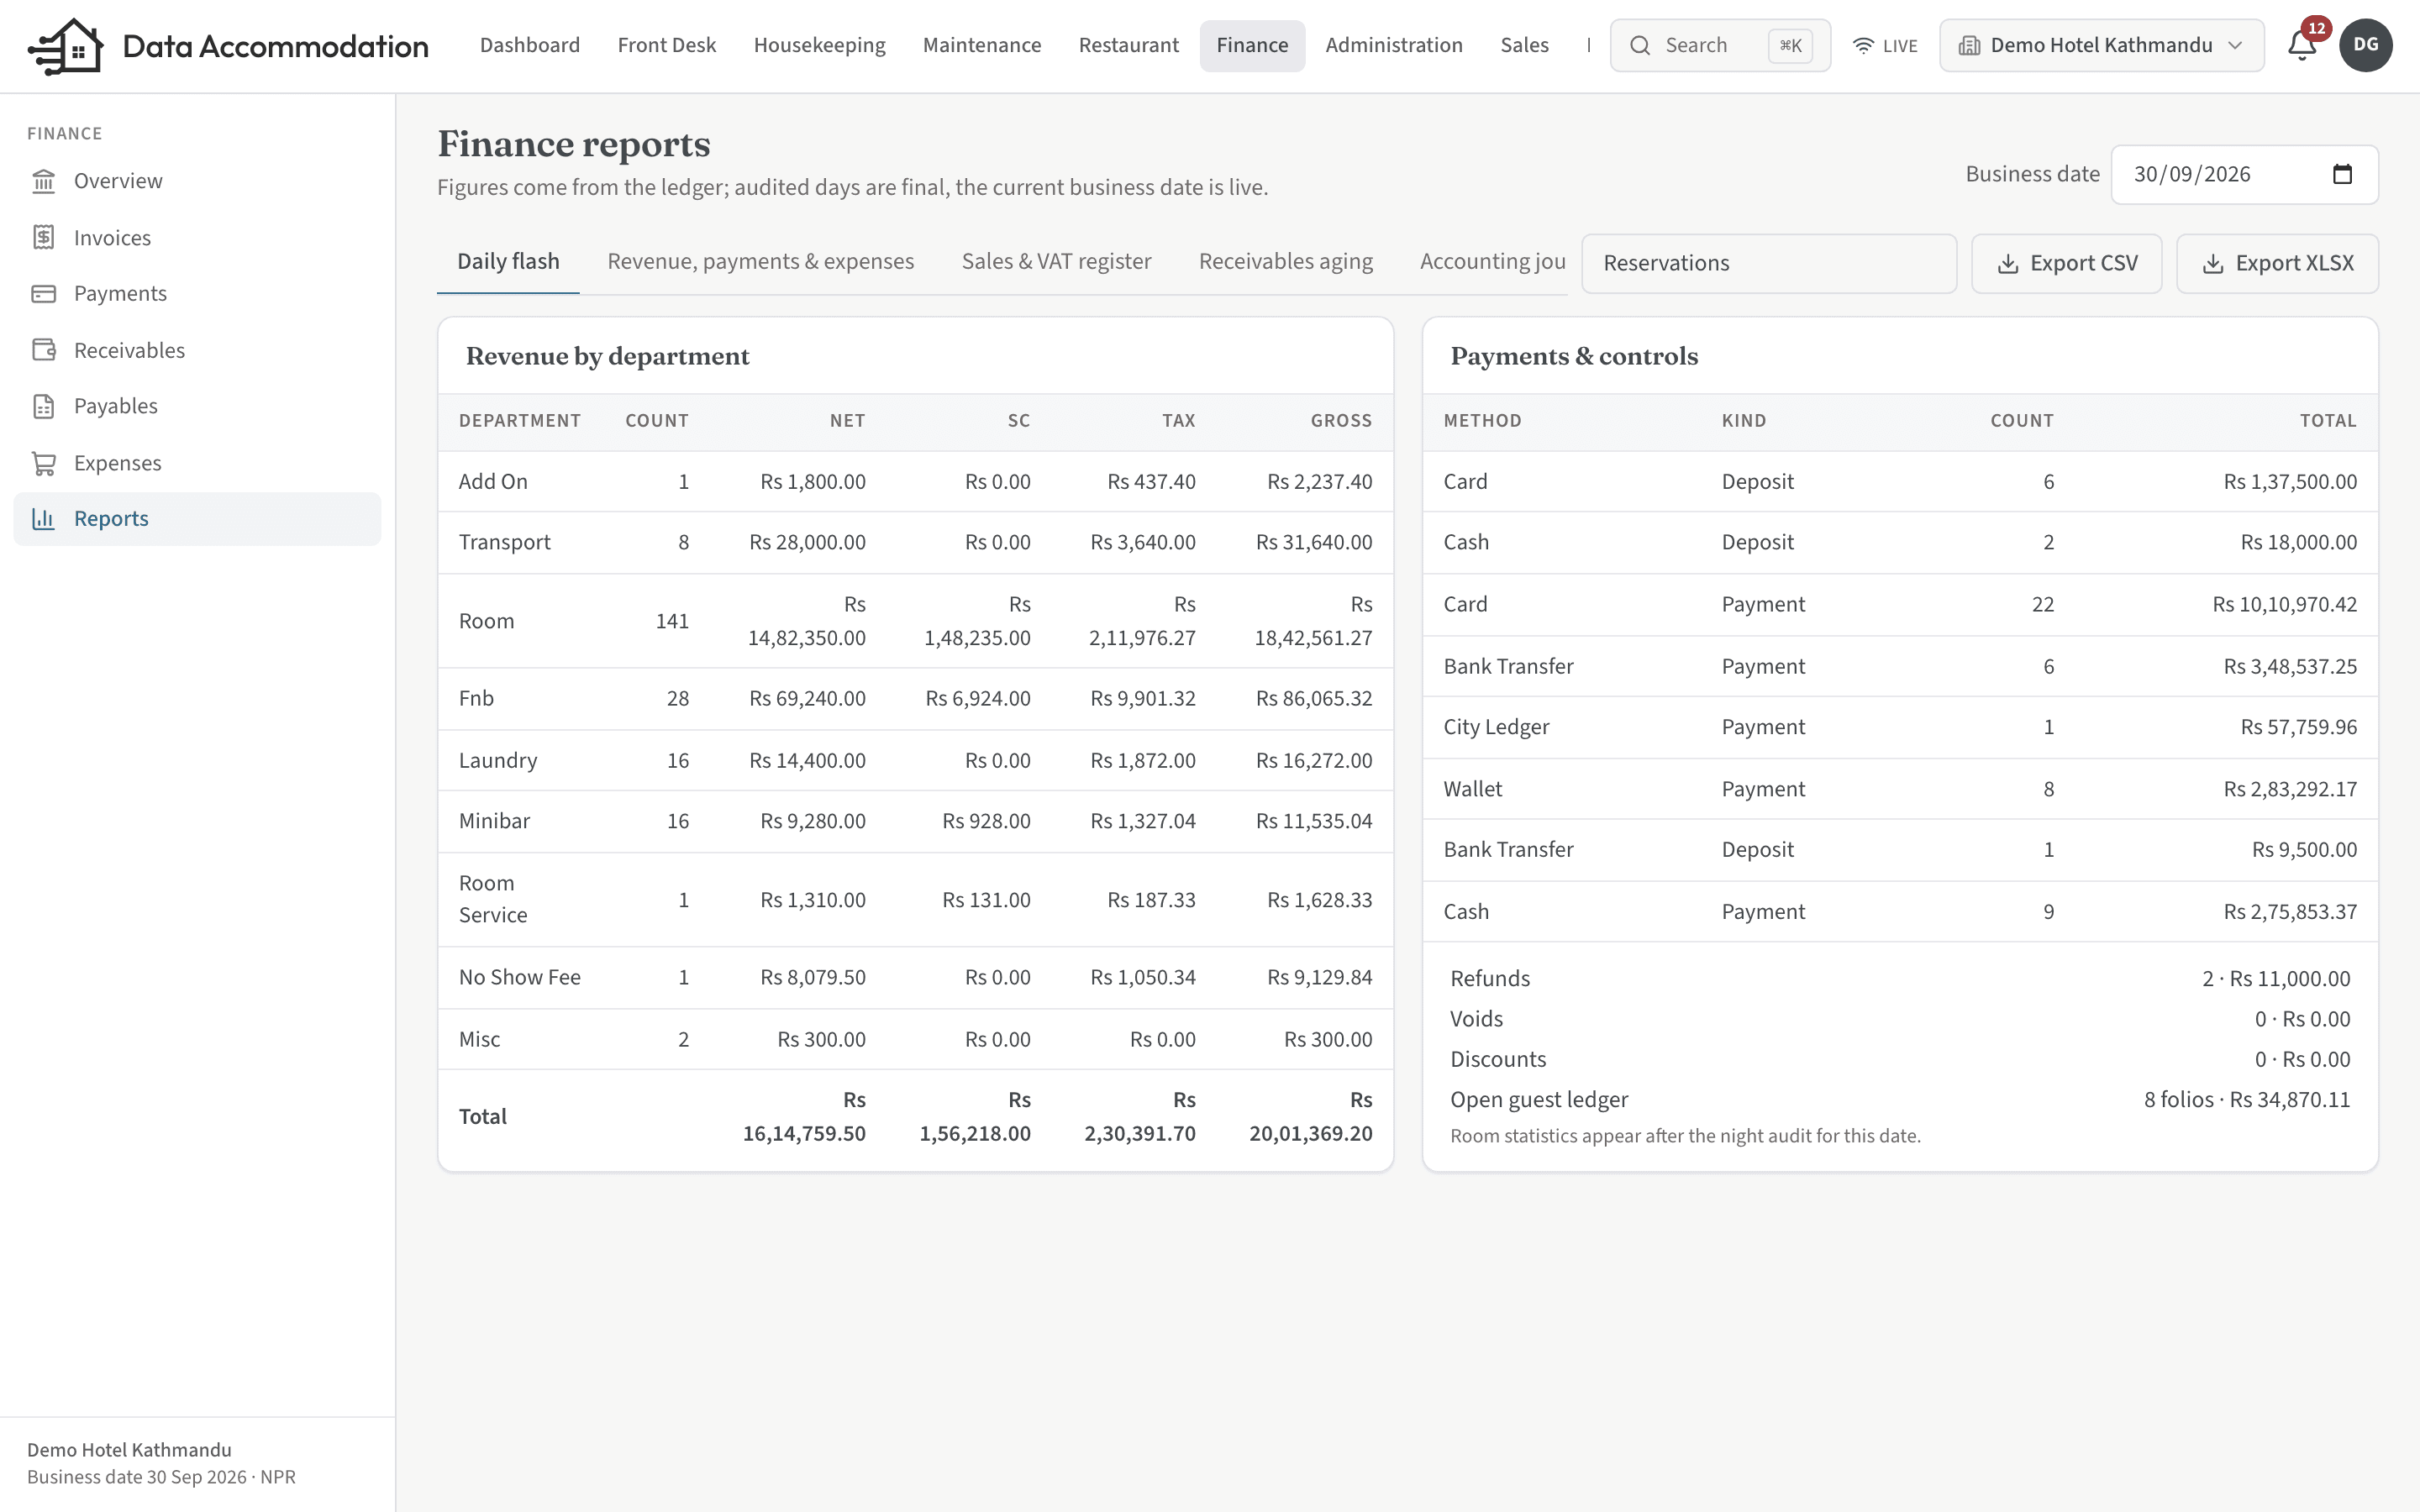
Task: Select the Daily flash tab
Action: click(508, 262)
